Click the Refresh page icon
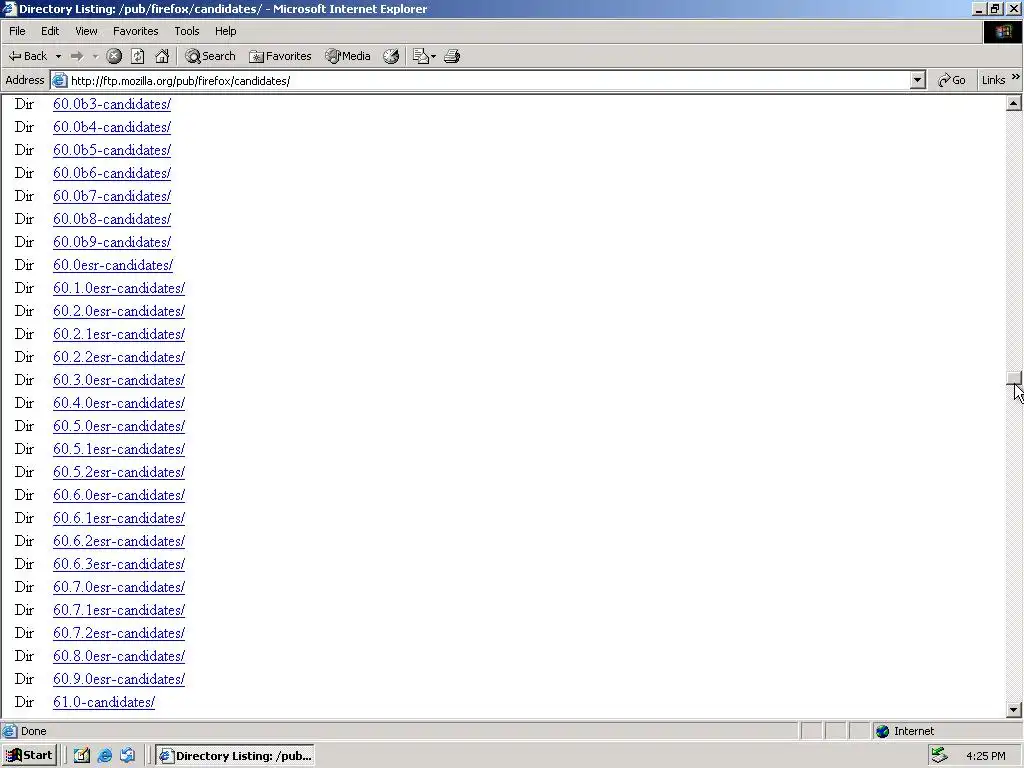Image resolution: width=1024 pixels, height=768 pixels. click(138, 56)
